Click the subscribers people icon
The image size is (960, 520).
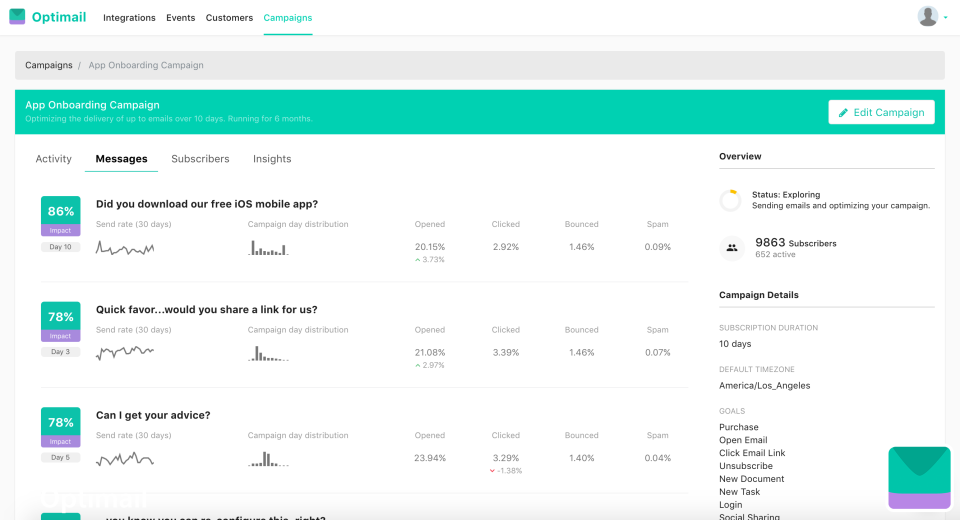[731, 248]
